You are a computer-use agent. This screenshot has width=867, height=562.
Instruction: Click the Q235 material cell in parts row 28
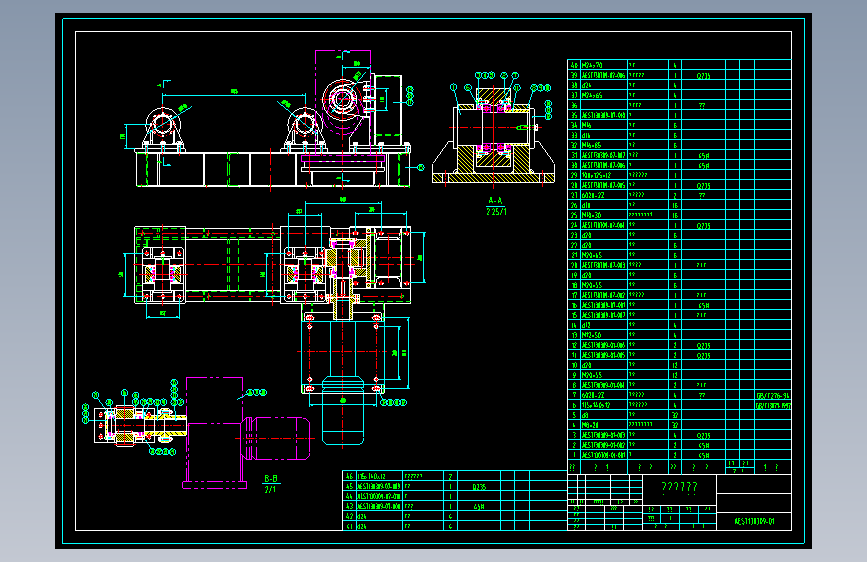pyautogui.click(x=703, y=186)
